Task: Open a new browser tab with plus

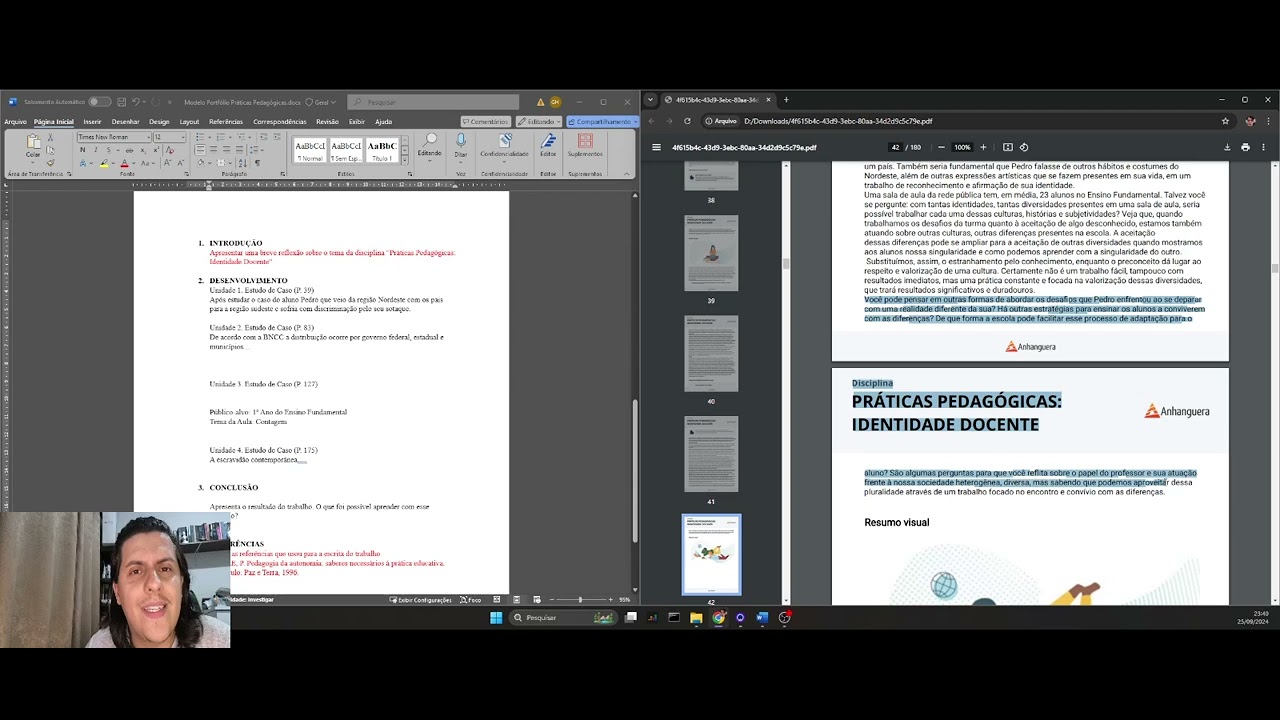Action: (x=786, y=100)
